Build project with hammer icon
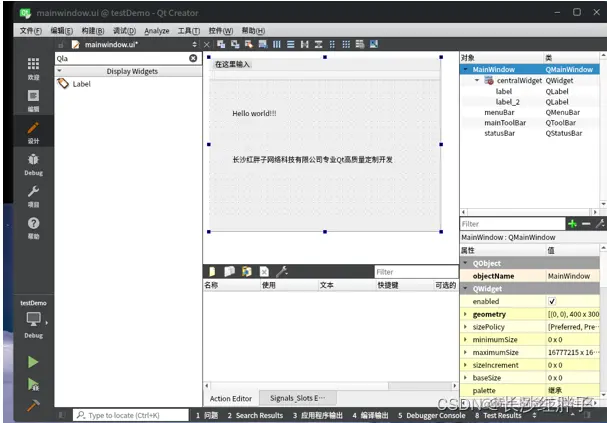Viewport: 607px width, 423px height. (33, 405)
